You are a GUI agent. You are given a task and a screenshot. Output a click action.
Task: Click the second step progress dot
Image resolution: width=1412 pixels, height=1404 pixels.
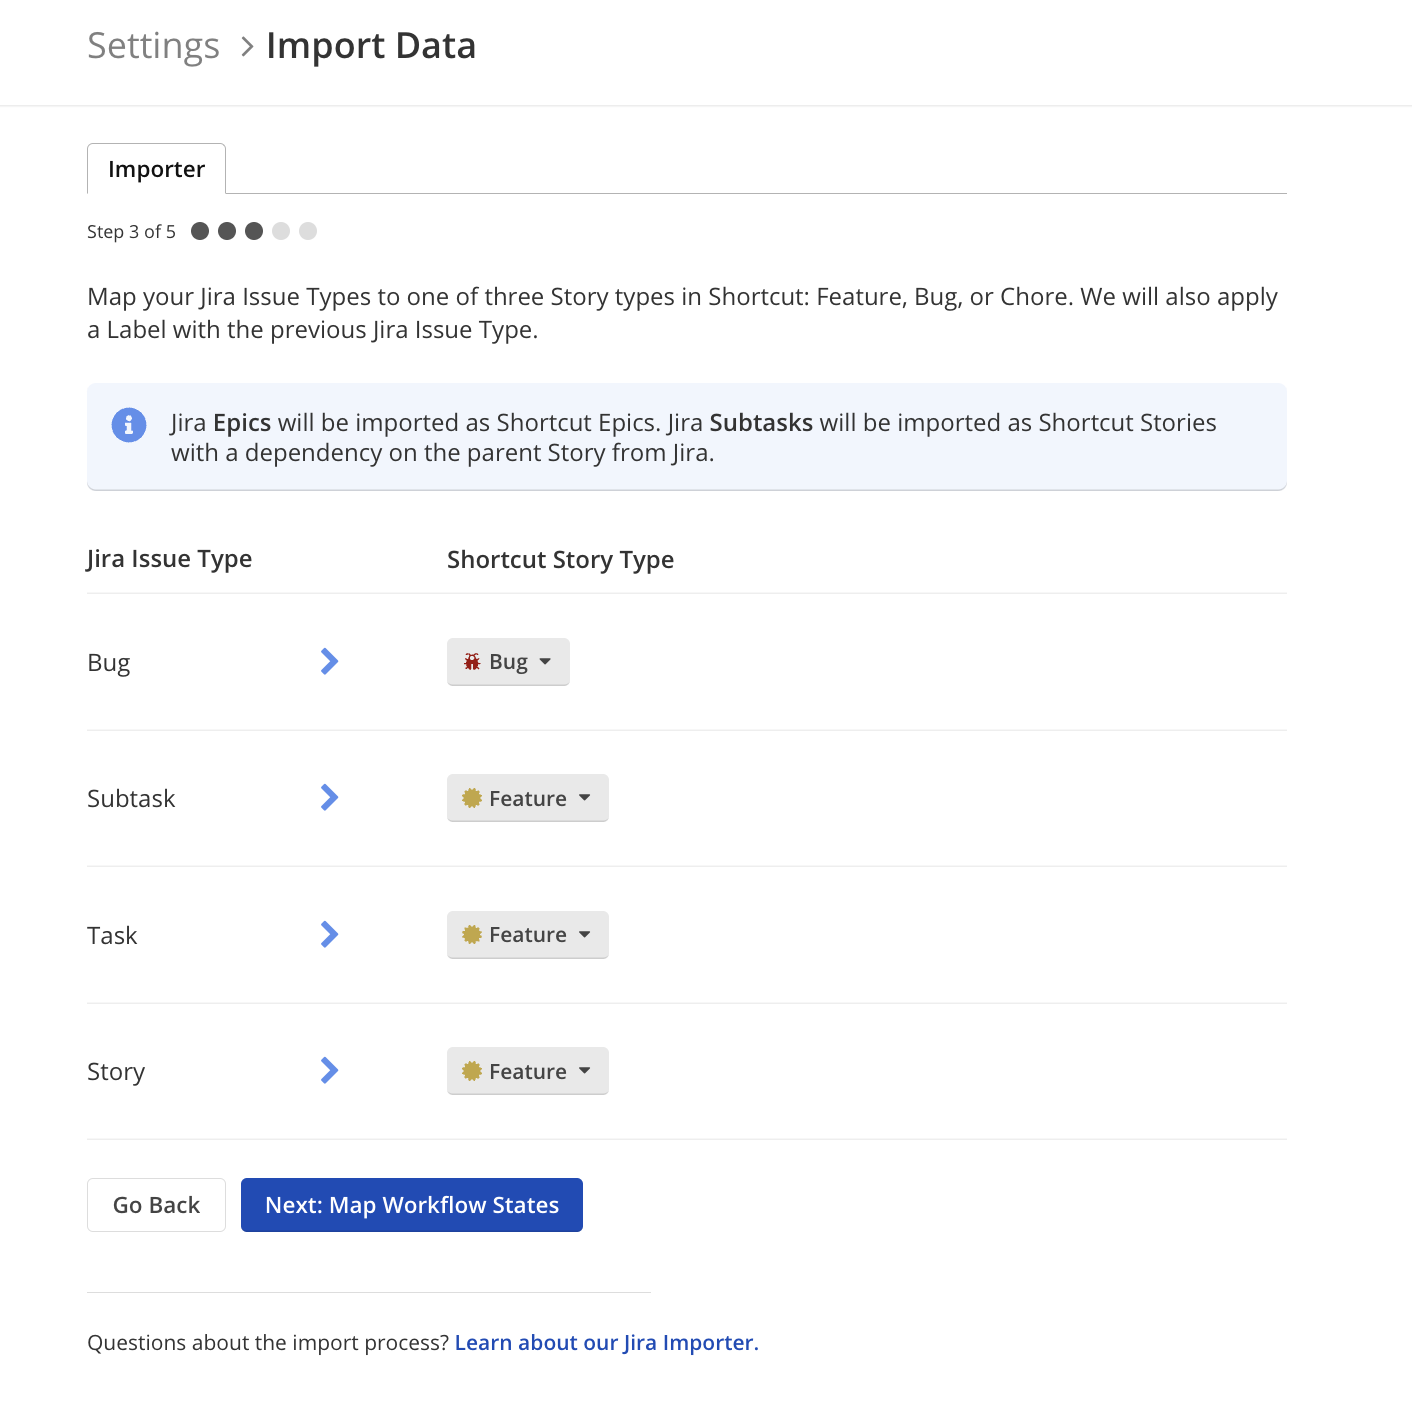tap(227, 231)
